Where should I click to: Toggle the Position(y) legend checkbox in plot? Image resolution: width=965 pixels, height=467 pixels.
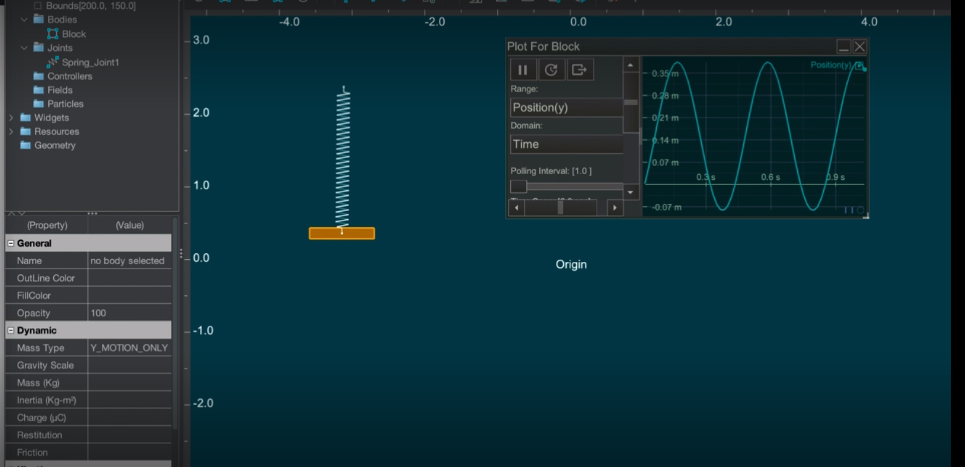860,65
